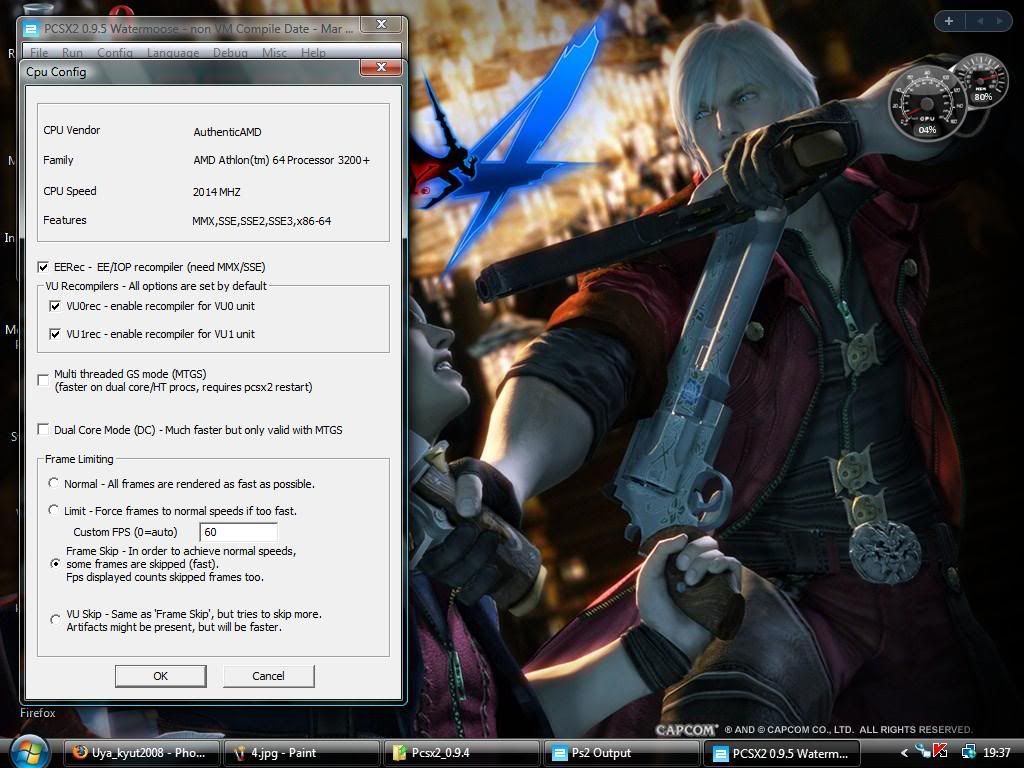Add a gadget with the sidebar plus icon
1024x768 pixels.
949,21
